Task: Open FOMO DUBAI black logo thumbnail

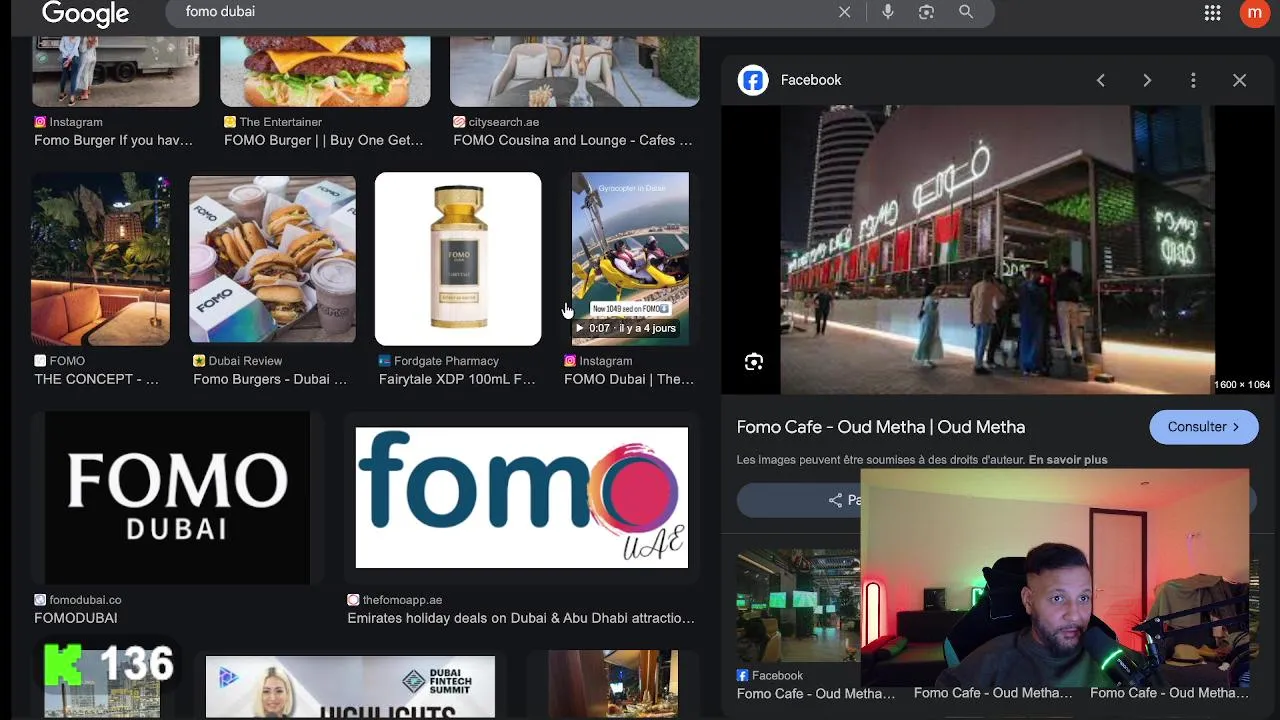Action: (177, 498)
